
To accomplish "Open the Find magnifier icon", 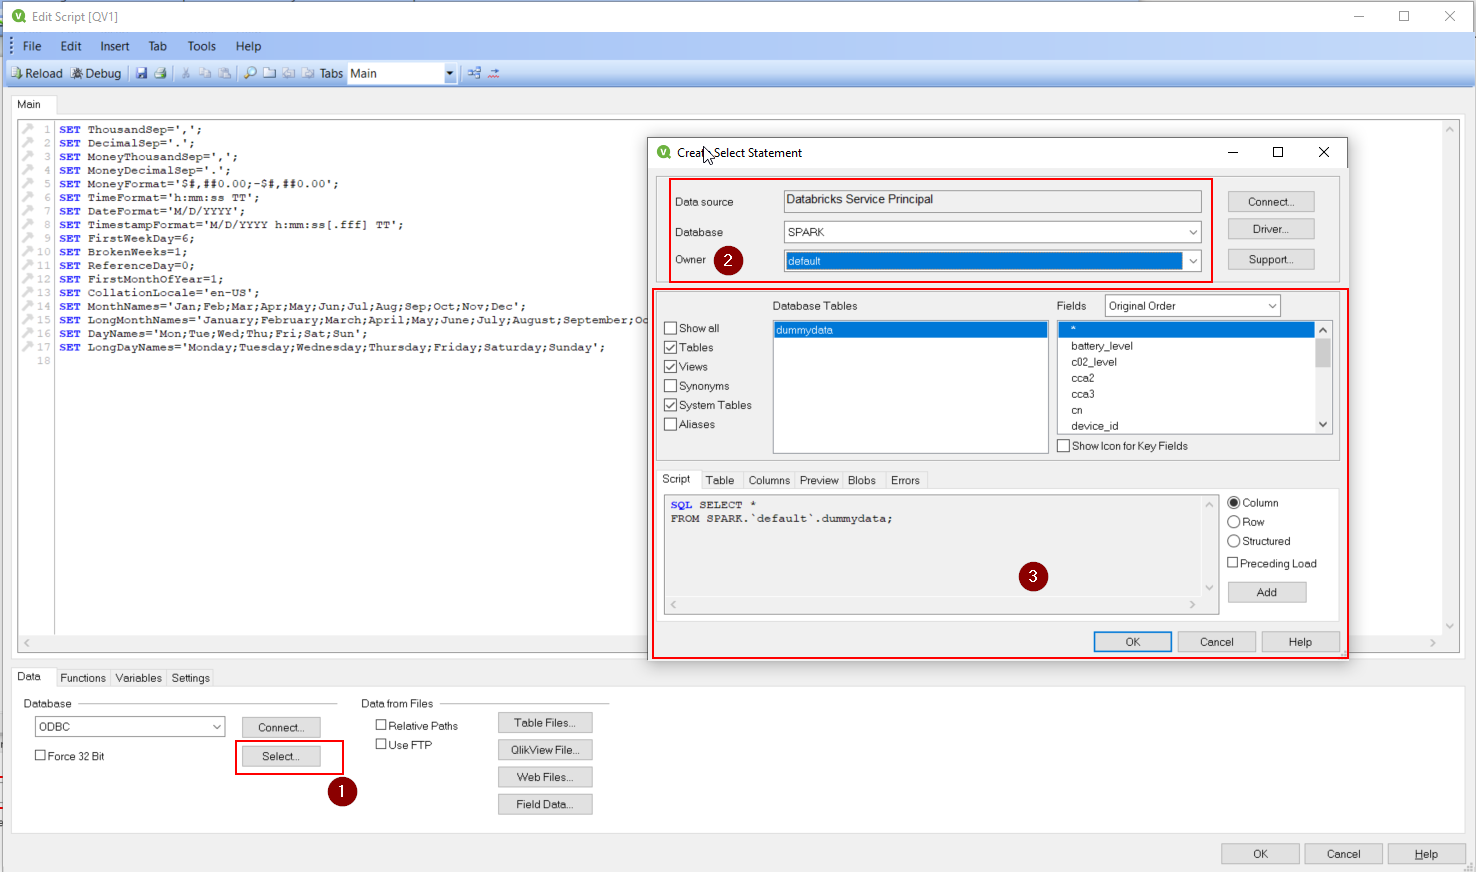I will [250, 73].
